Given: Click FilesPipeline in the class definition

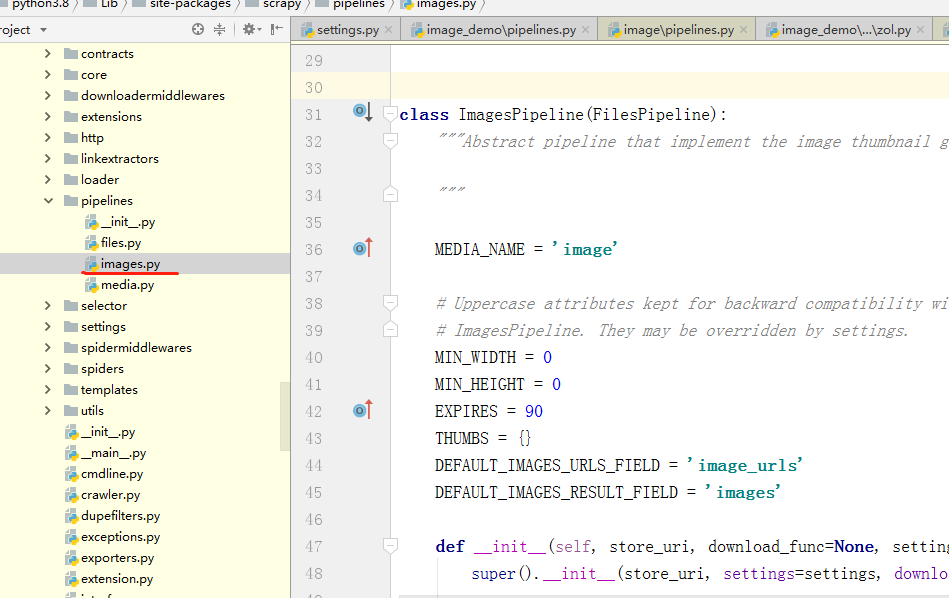Looking at the screenshot, I should click(x=650, y=114).
